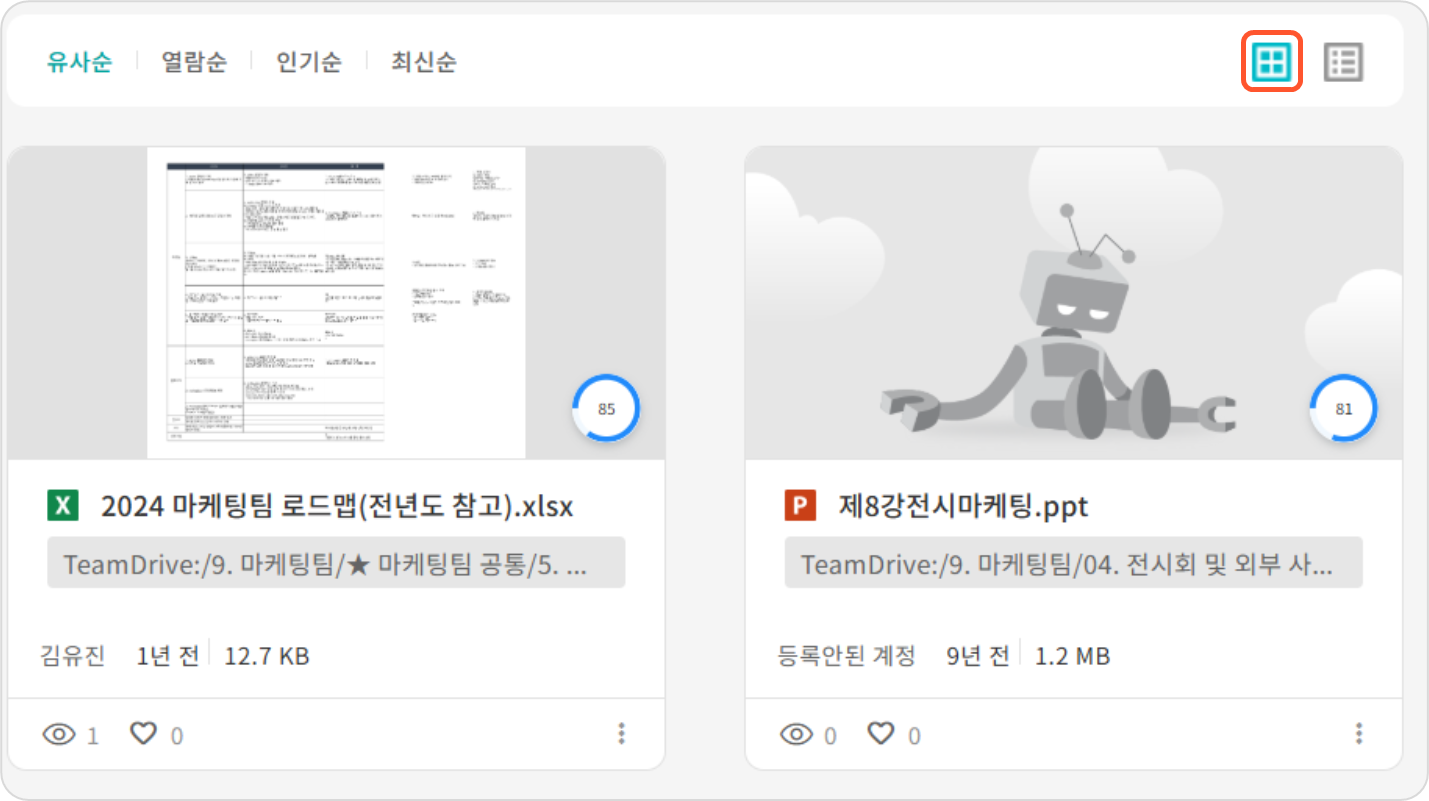Click the eye view icon on the ppt card
Viewport: 1429px width, 801px height.
click(796, 735)
